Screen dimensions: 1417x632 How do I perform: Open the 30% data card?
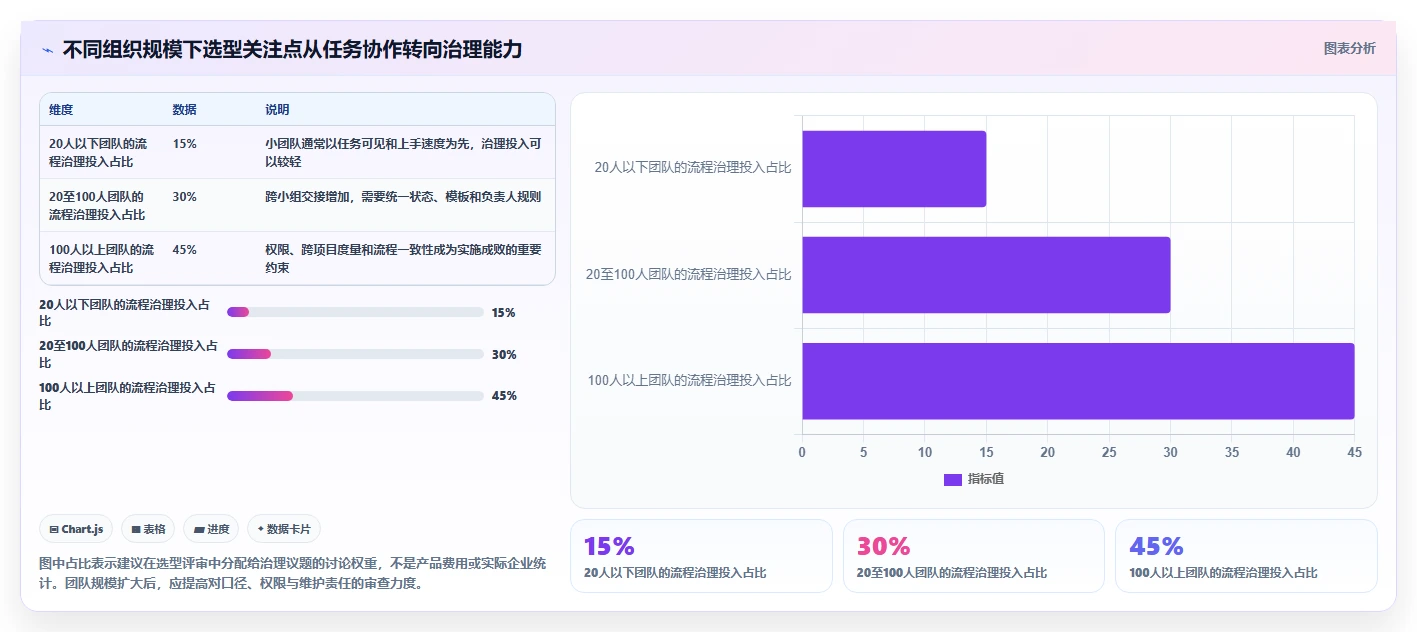(x=974, y=556)
